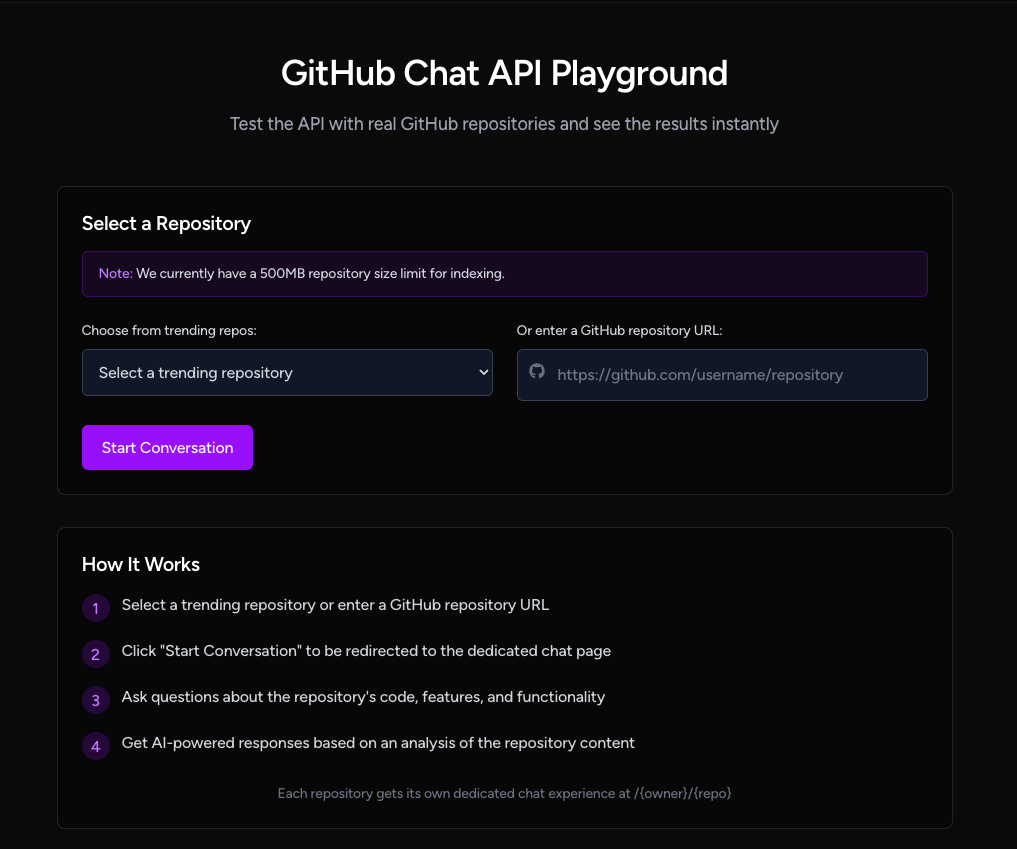
Task: Click the 500MB repository size limit note
Action: coord(505,274)
